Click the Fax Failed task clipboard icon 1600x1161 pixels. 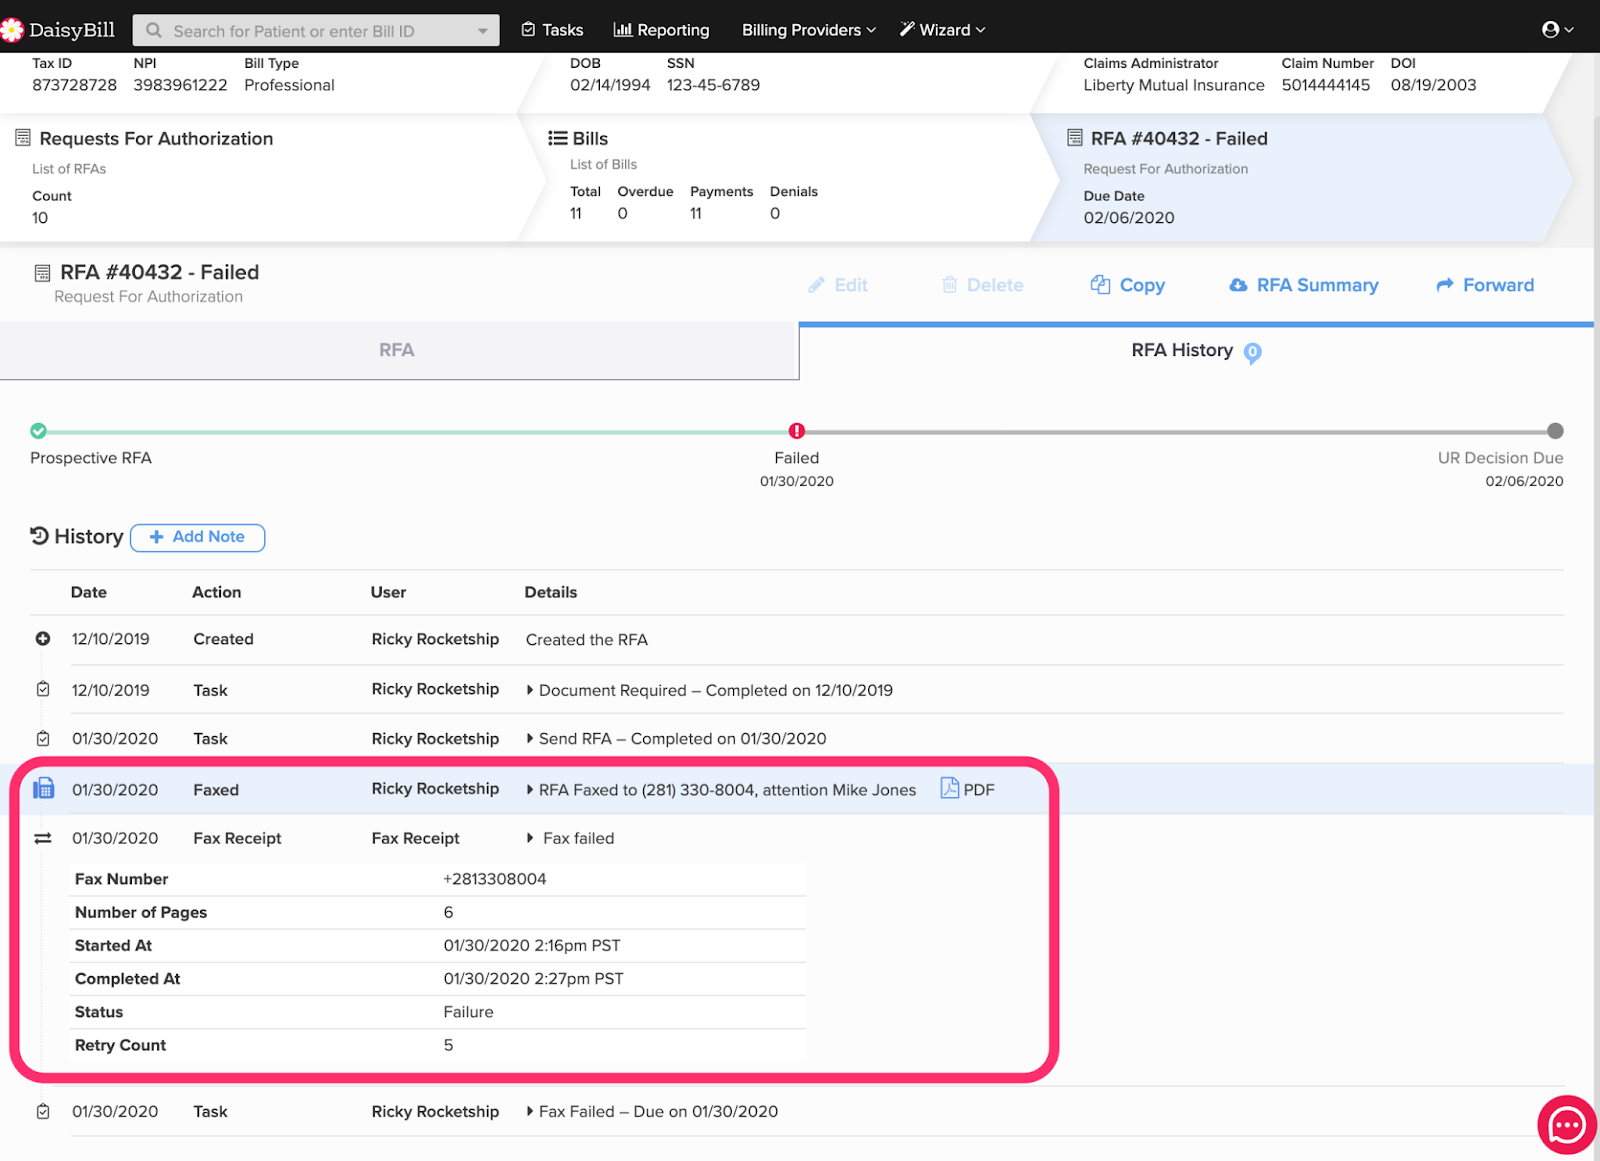click(x=43, y=1111)
